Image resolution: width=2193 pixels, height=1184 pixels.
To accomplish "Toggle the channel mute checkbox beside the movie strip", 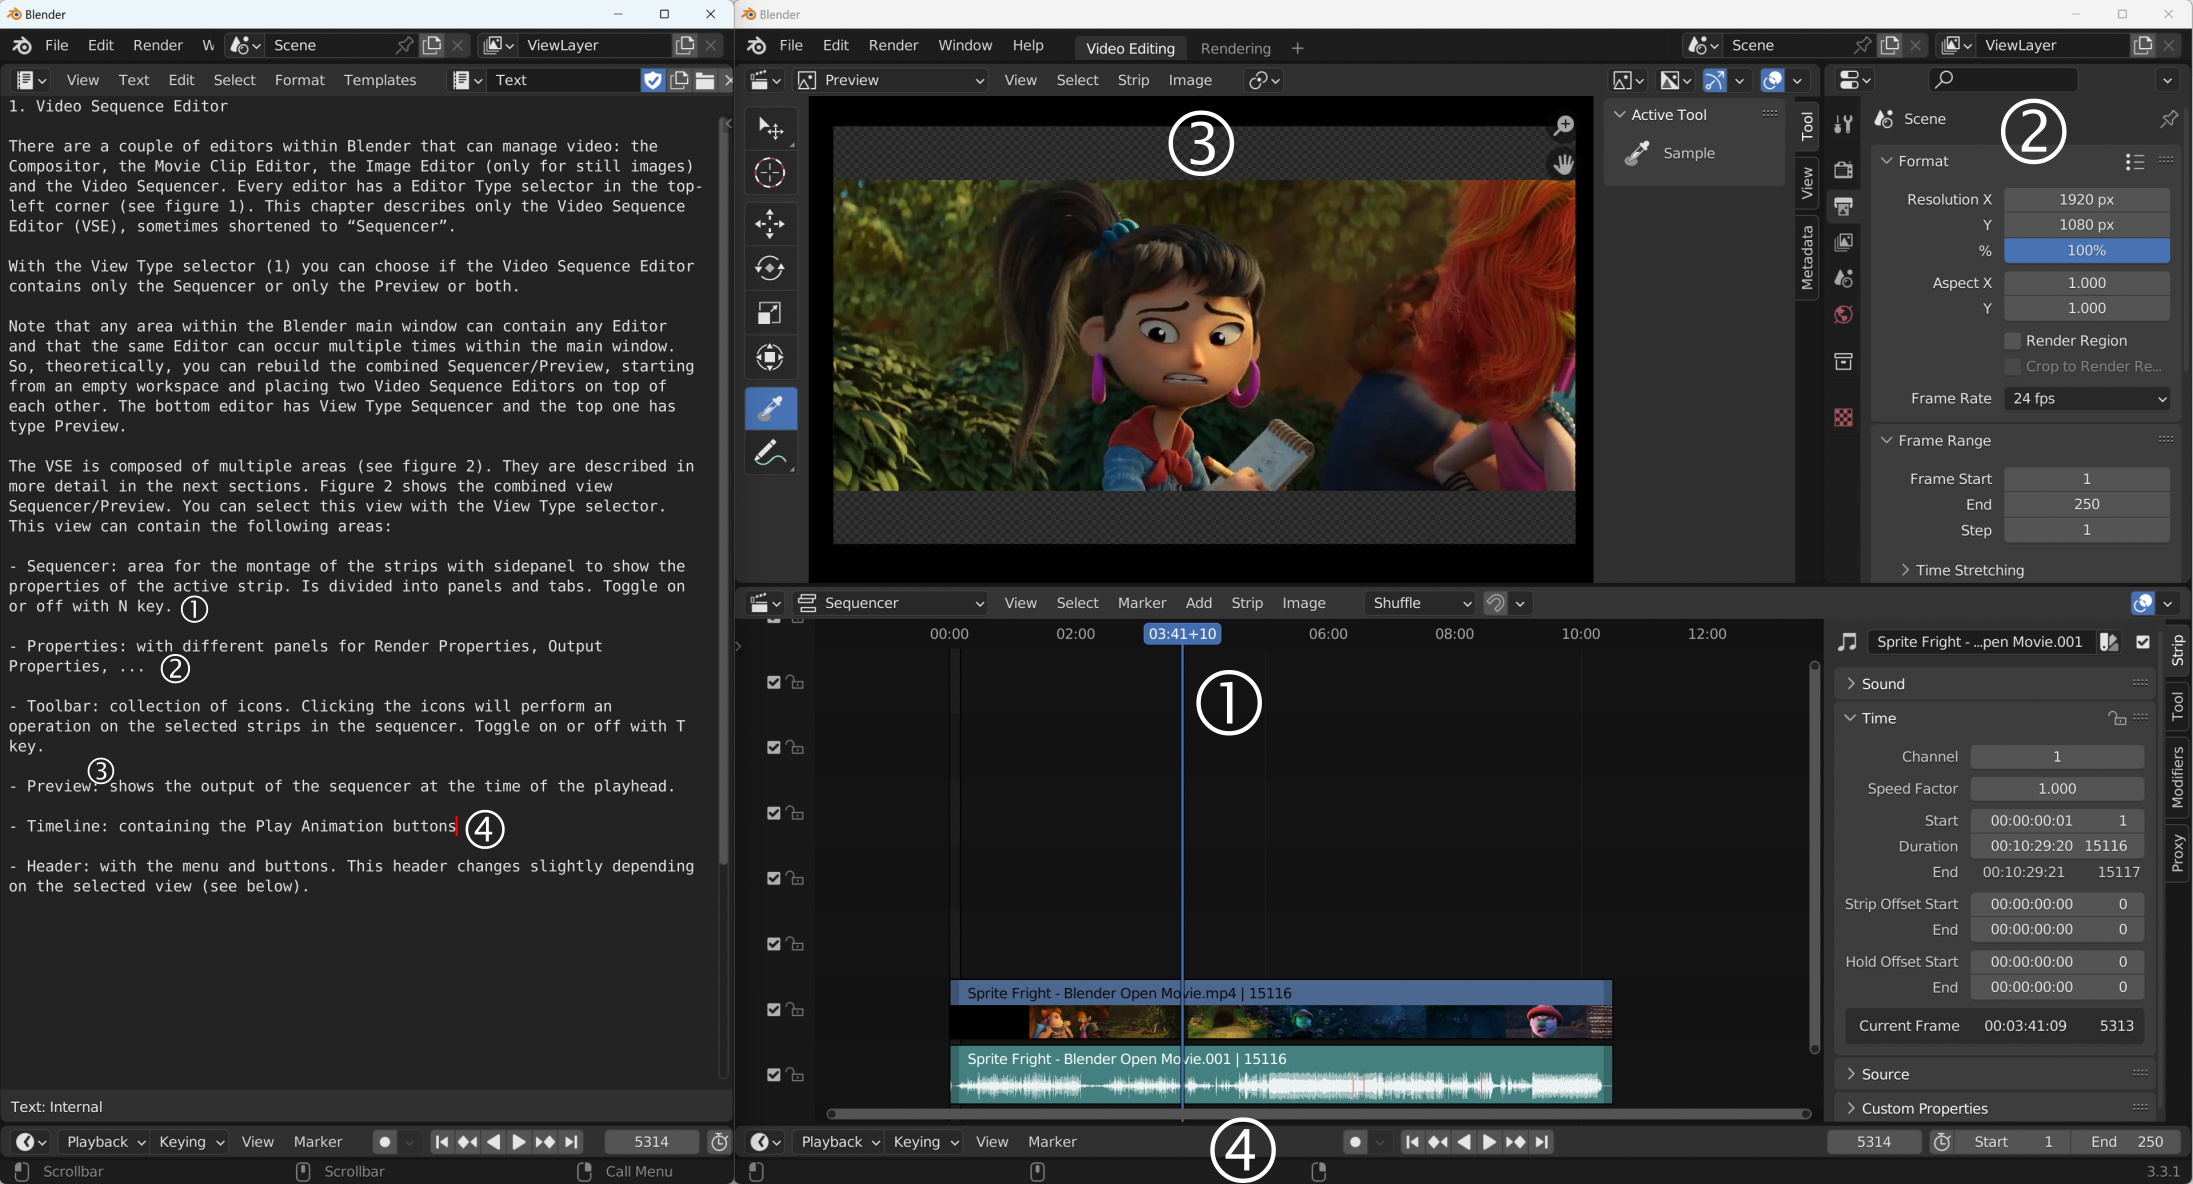I will 773,1009.
